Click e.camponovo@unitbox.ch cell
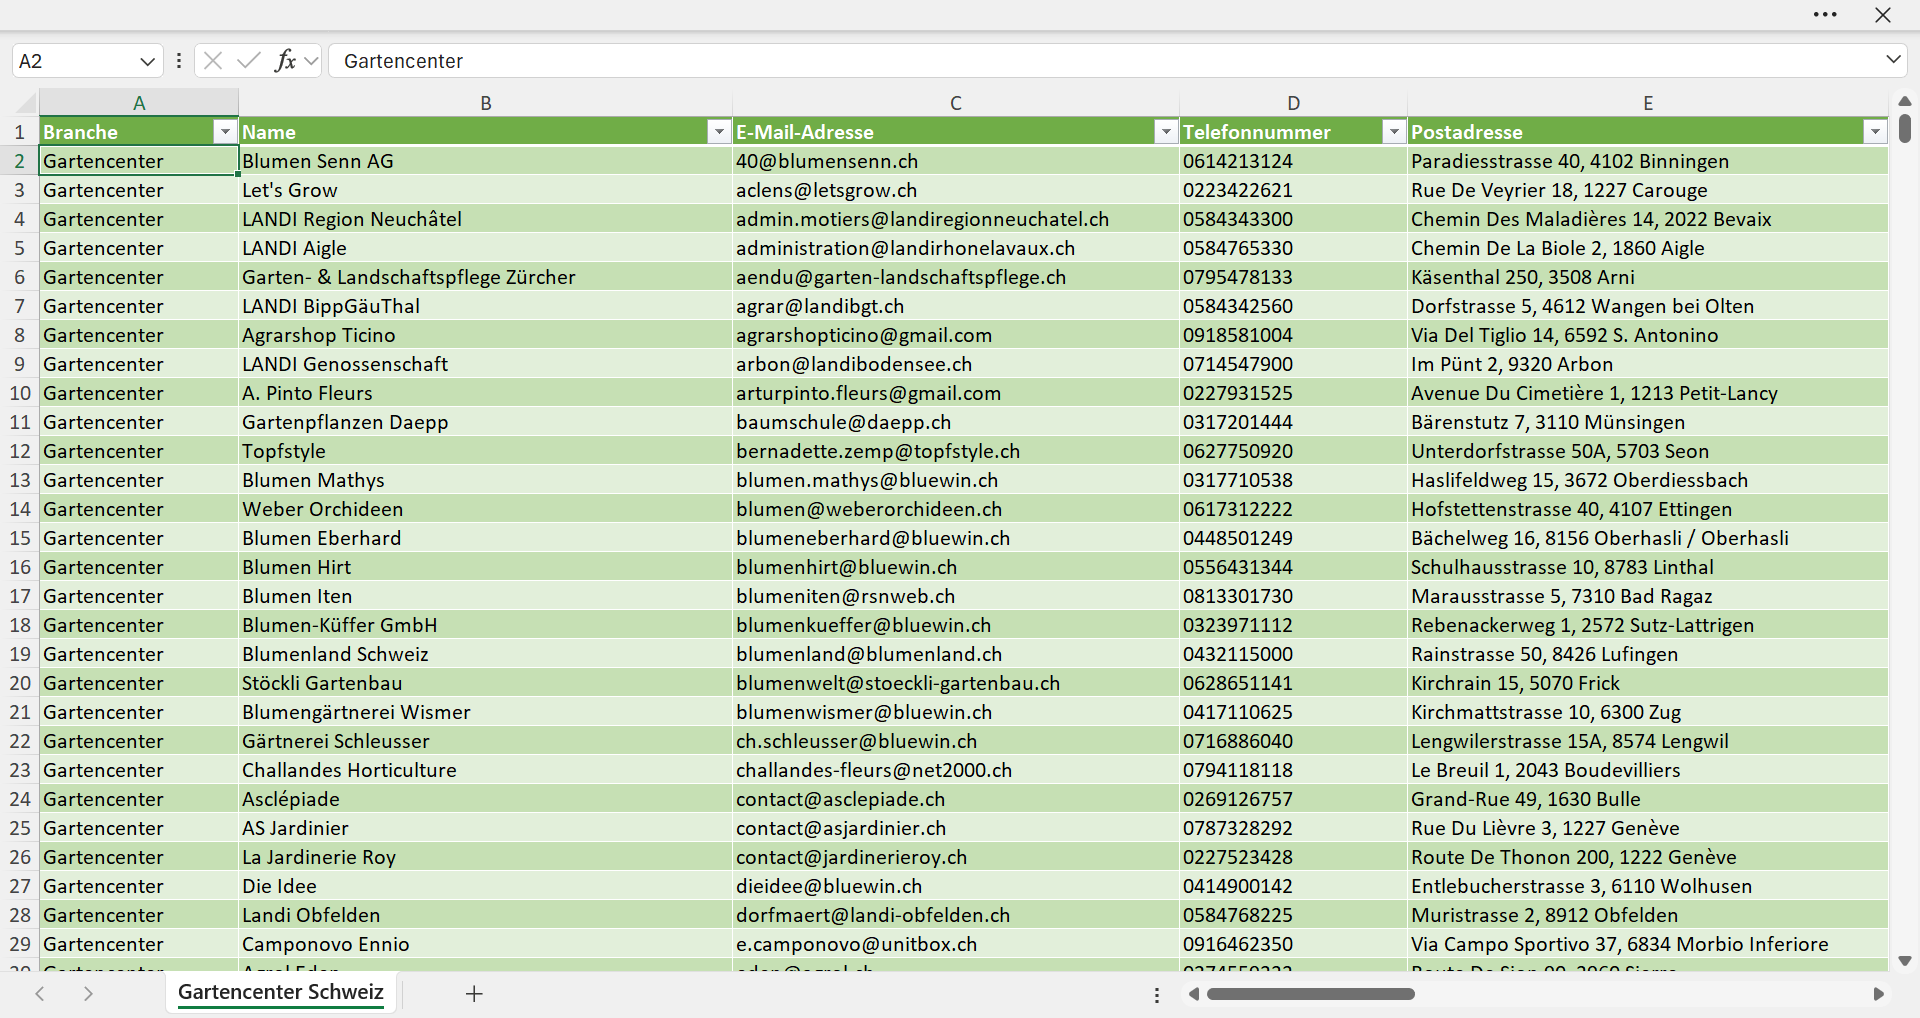Image resolution: width=1920 pixels, height=1018 pixels. click(956, 944)
